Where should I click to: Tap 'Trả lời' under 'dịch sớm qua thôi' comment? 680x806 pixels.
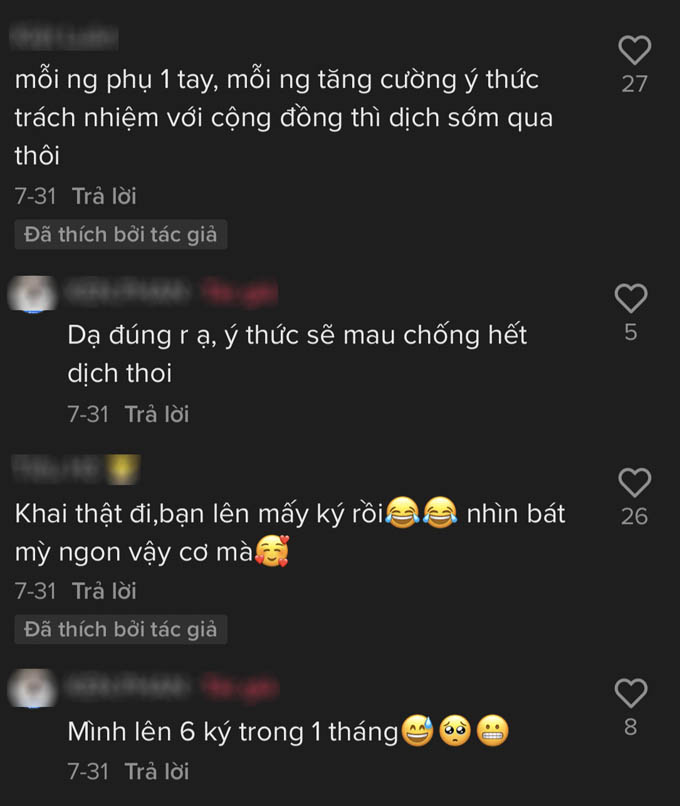(x=104, y=196)
